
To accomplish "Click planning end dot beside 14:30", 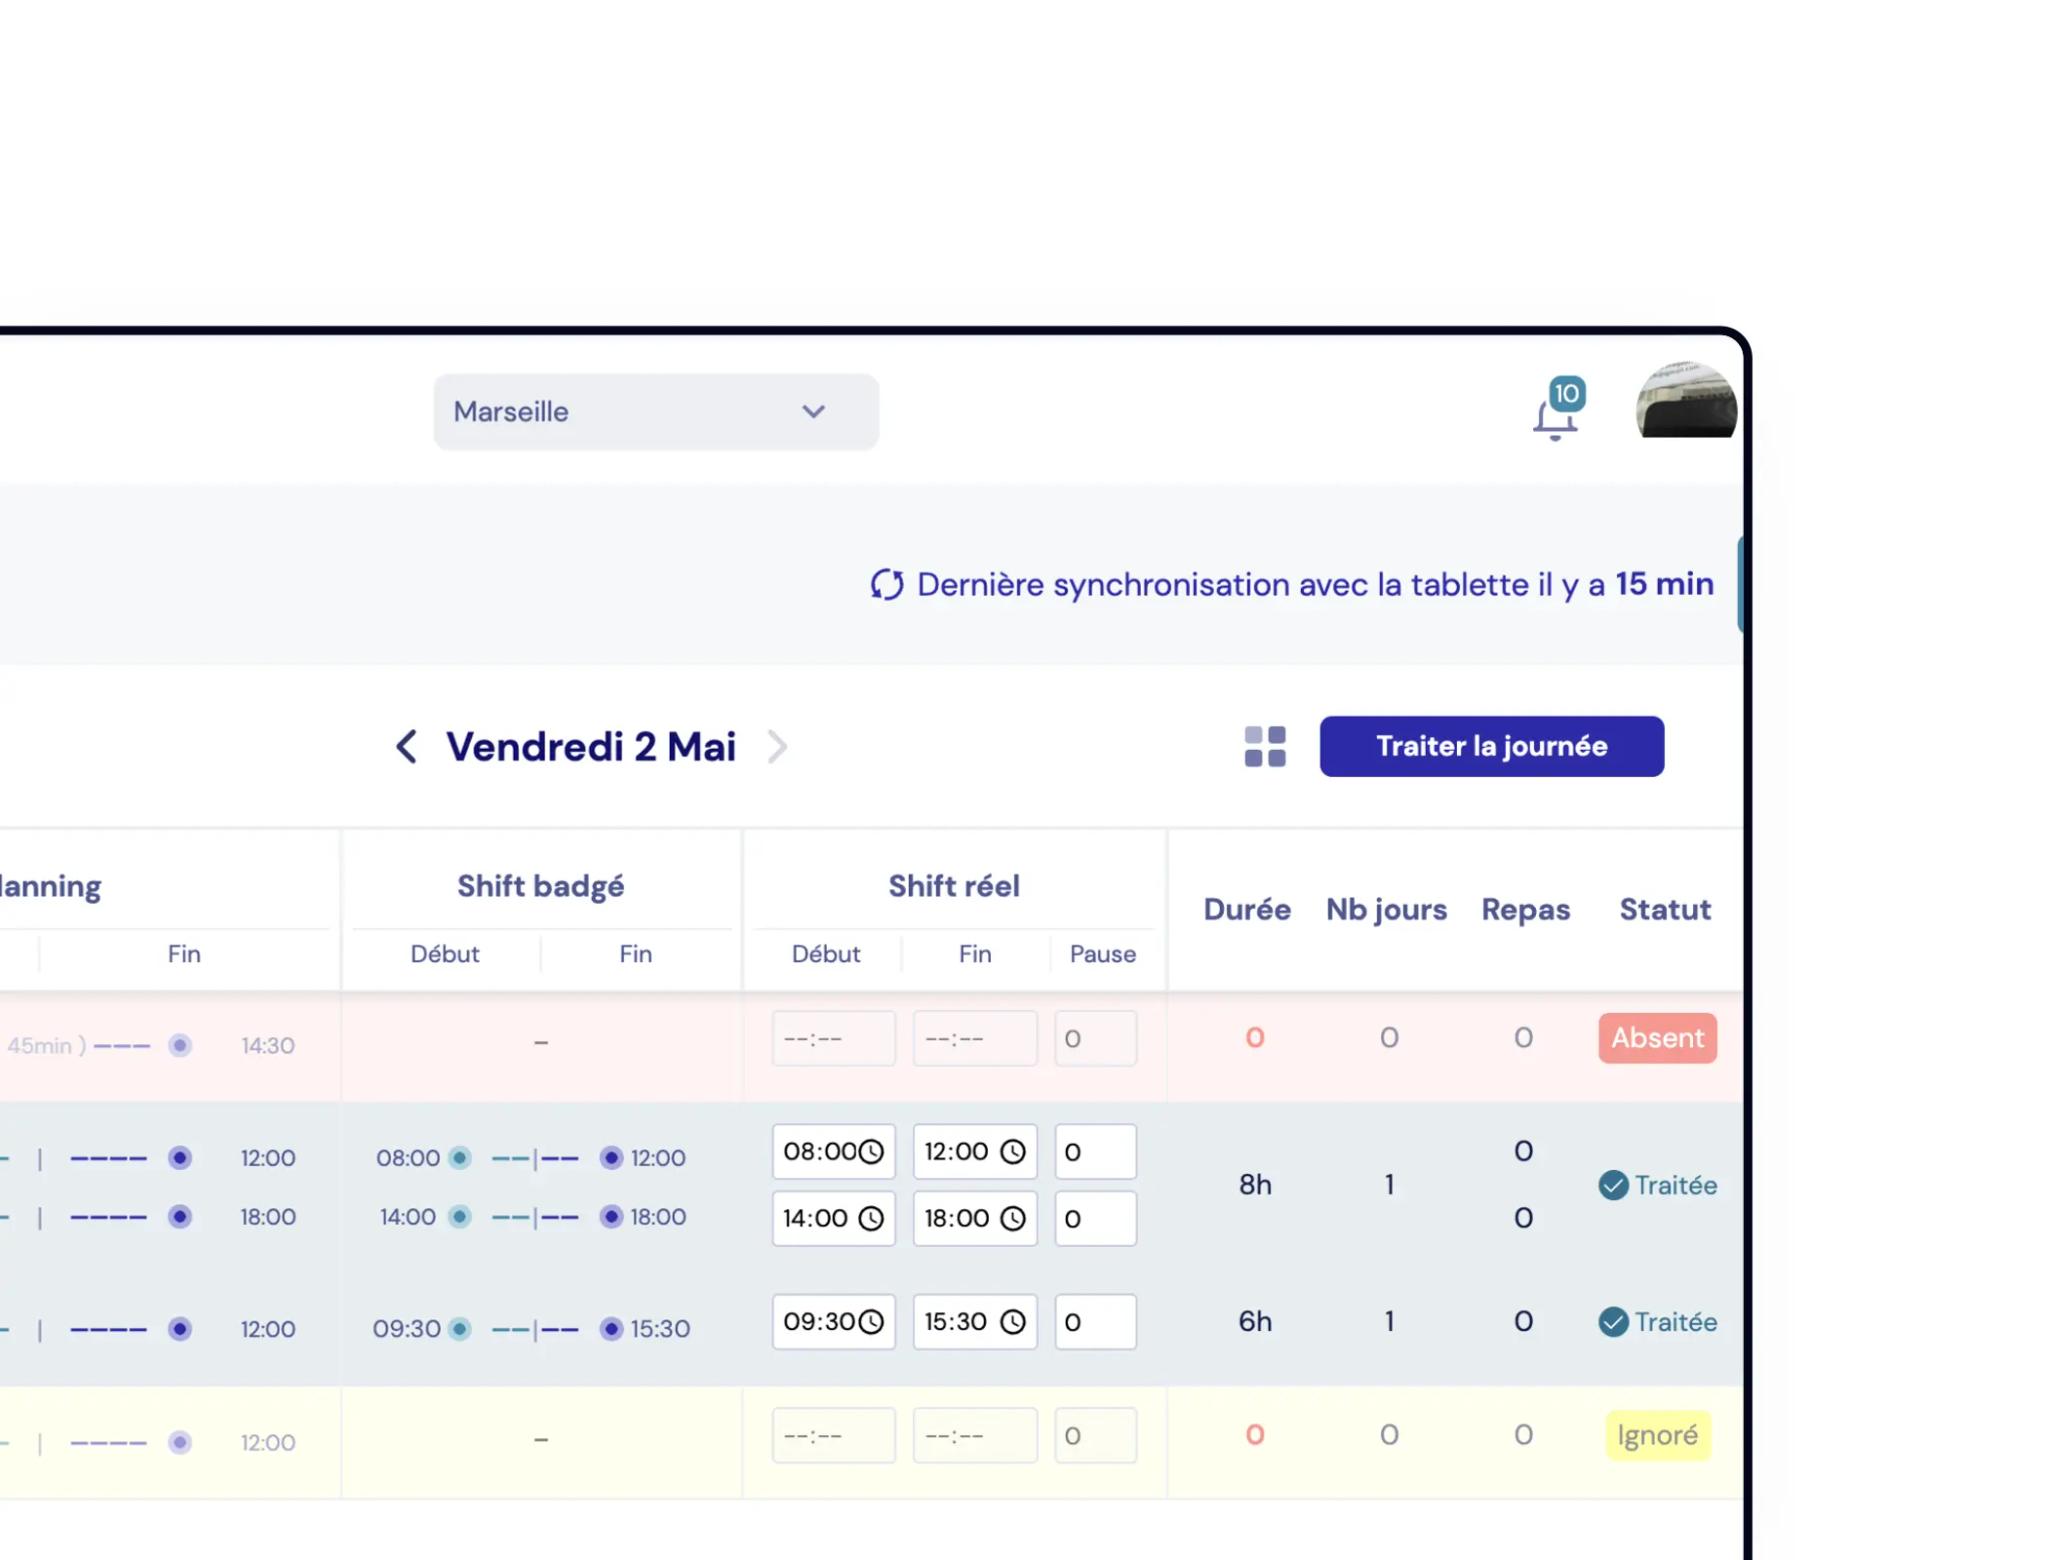I will (x=180, y=1046).
